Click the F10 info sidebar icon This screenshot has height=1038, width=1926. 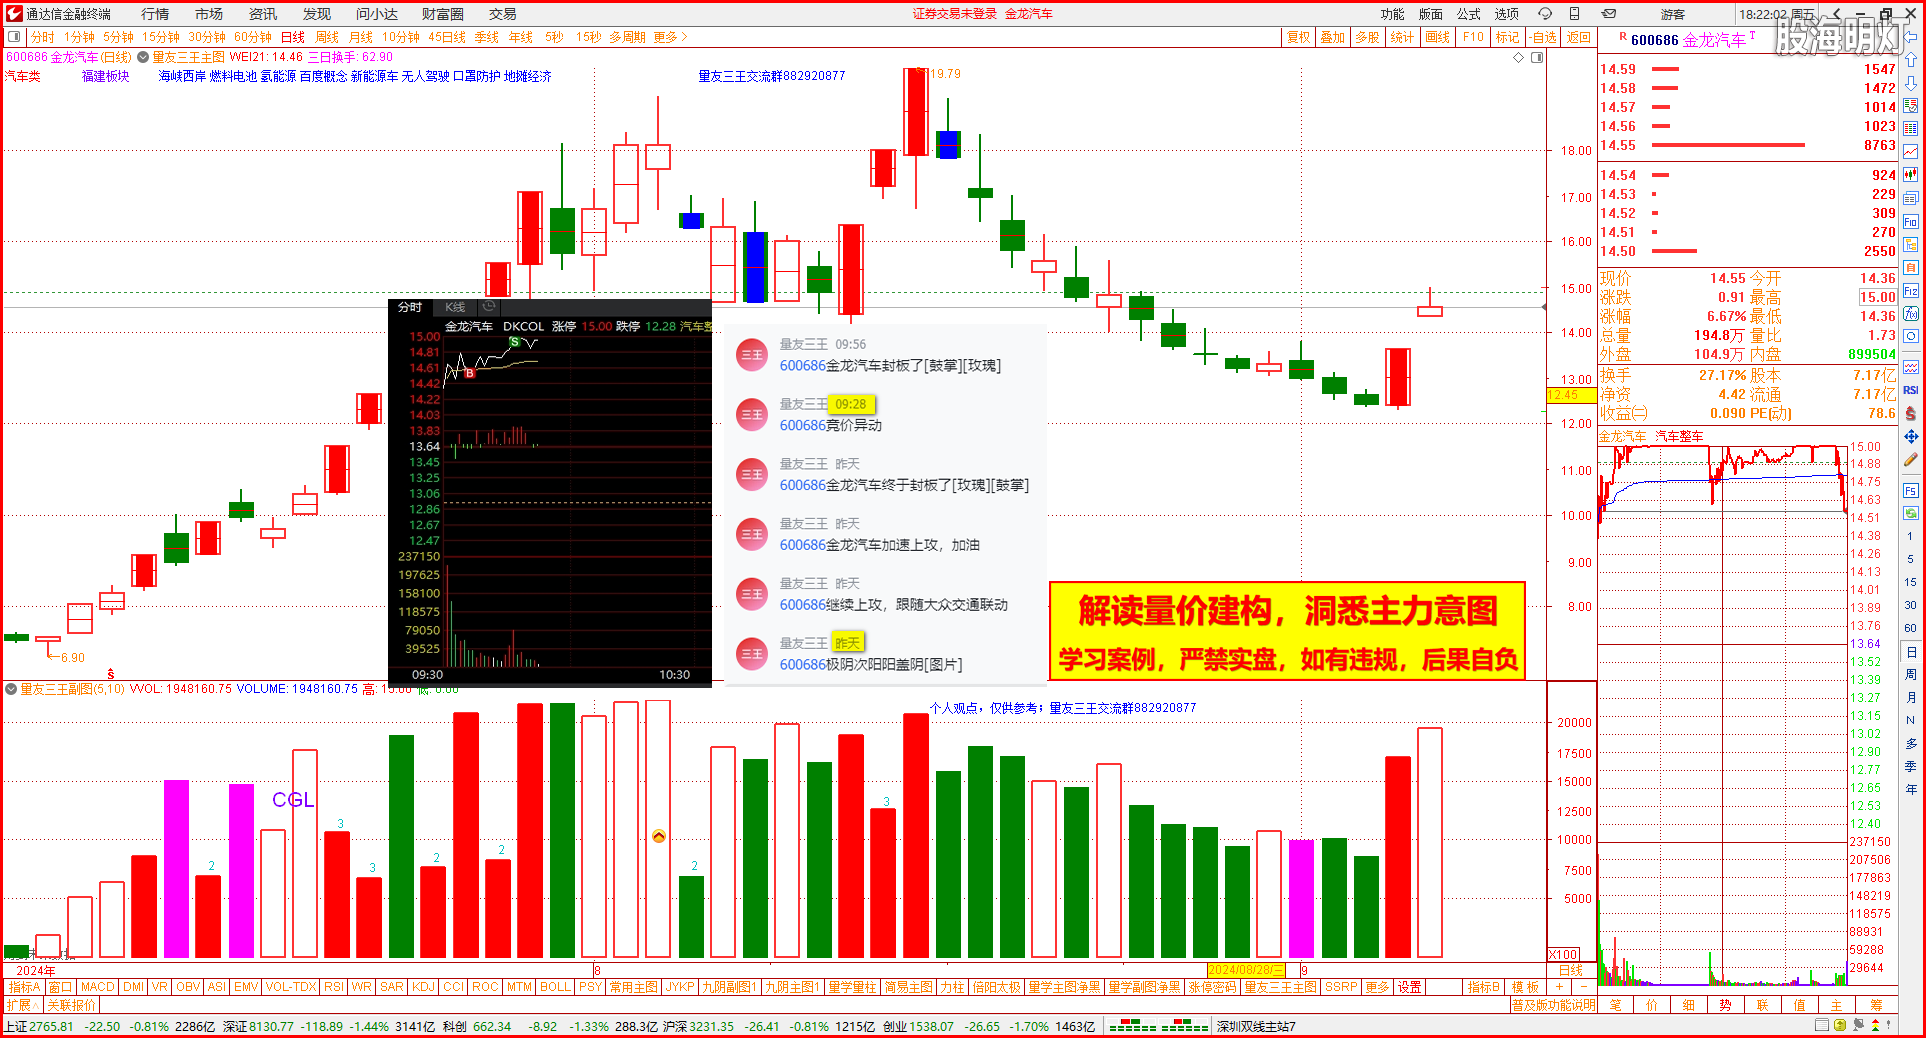[x=1911, y=222]
